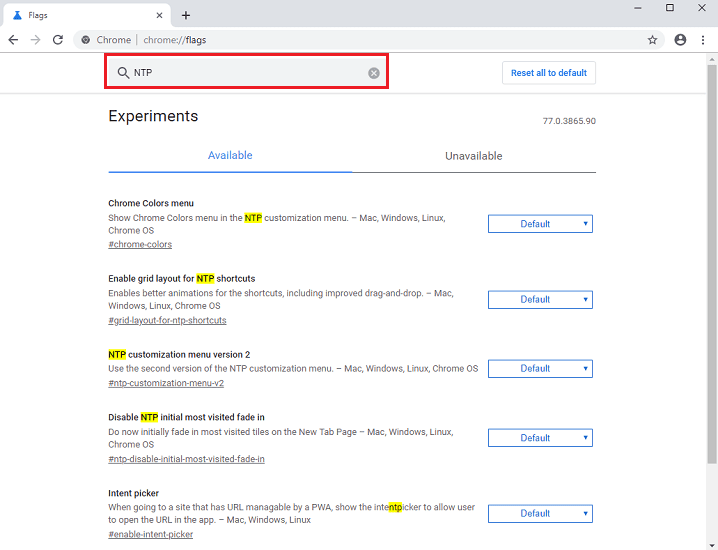Reload the chrome://flags page
The height and width of the screenshot is (550, 718).
click(x=58, y=40)
